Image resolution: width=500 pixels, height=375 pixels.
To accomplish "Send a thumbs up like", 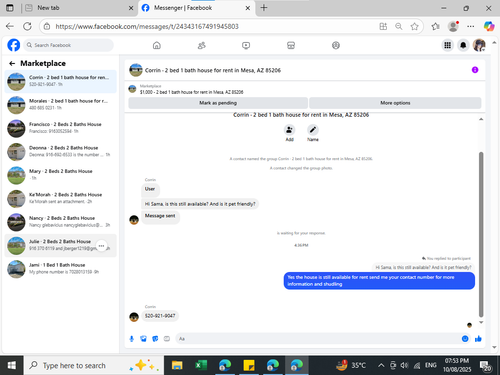I will point(478,339).
